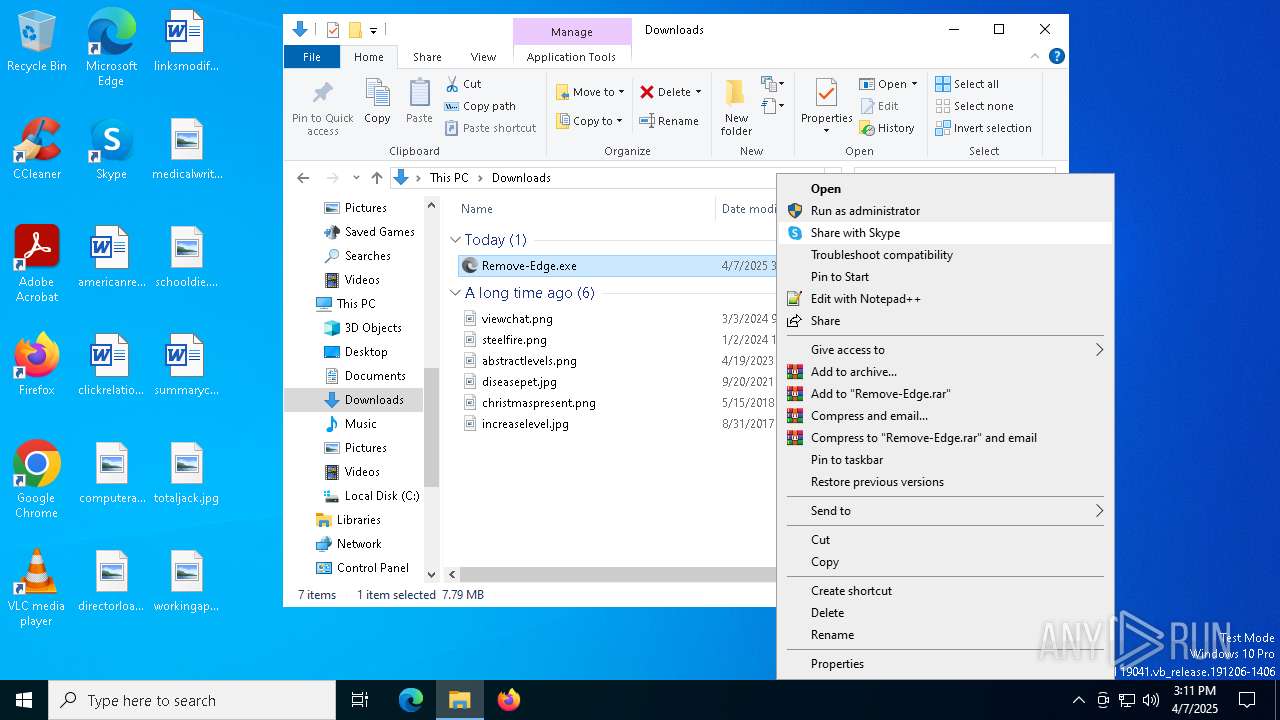This screenshot has height=720, width=1280.
Task: Click the navigation pane scroll down arrow
Action: point(432,575)
